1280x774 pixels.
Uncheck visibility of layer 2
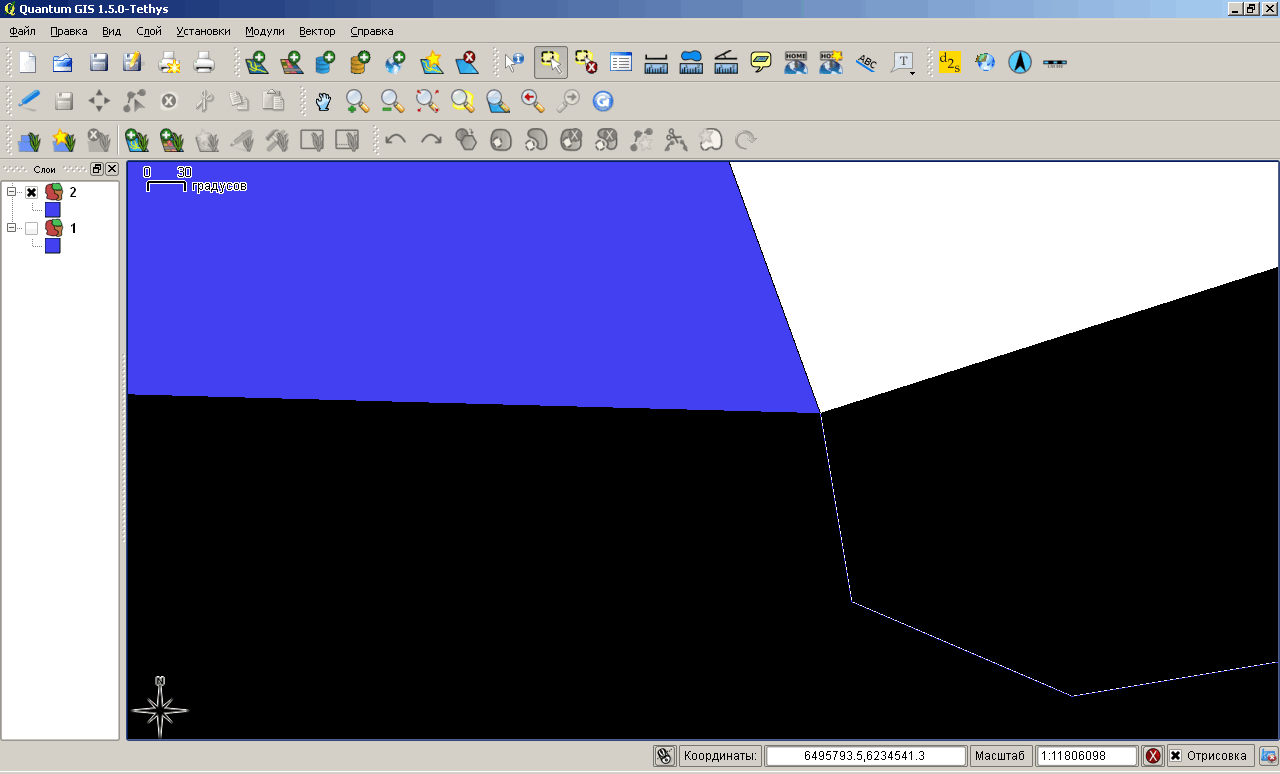click(x=32, y=193)
